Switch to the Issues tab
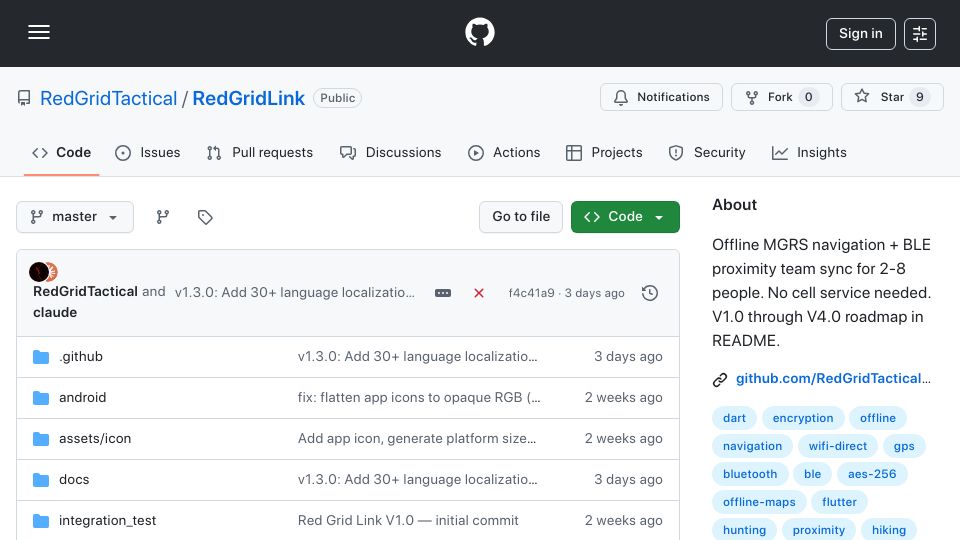The height and width of the screenshot is (540, 960). (x=148, y=152)
